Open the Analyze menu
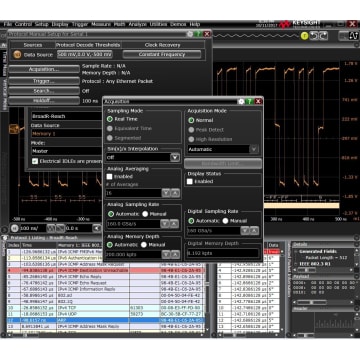The image size is (360, 360). [137, 24]
